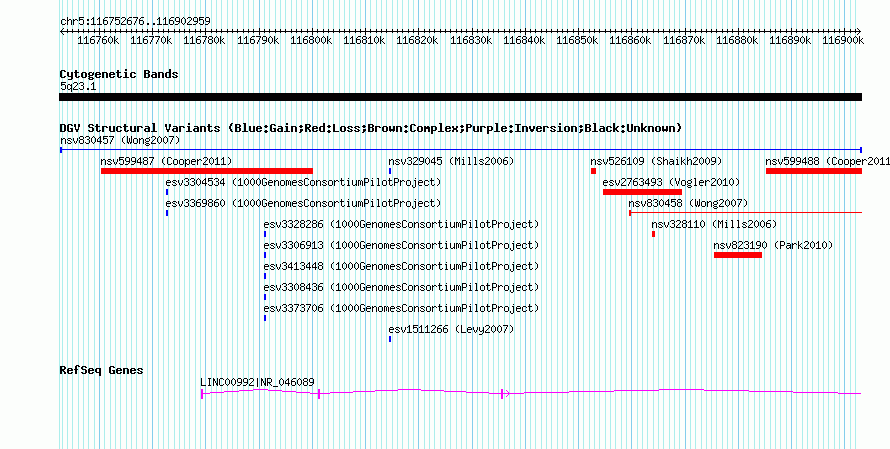Open the esv2763493 (Vogler2010) label
The image size is (890, 449).
(x=671, y=182)
